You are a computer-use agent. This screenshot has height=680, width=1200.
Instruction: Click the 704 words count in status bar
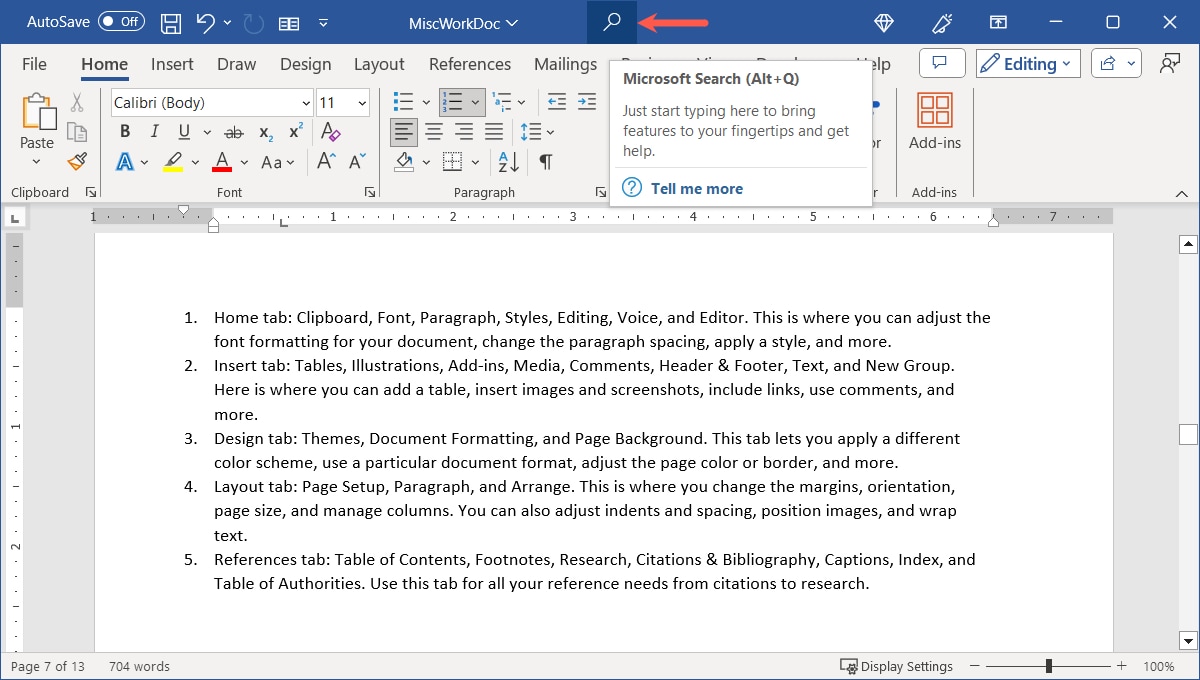pyautogui.click(x=138, y=666)
